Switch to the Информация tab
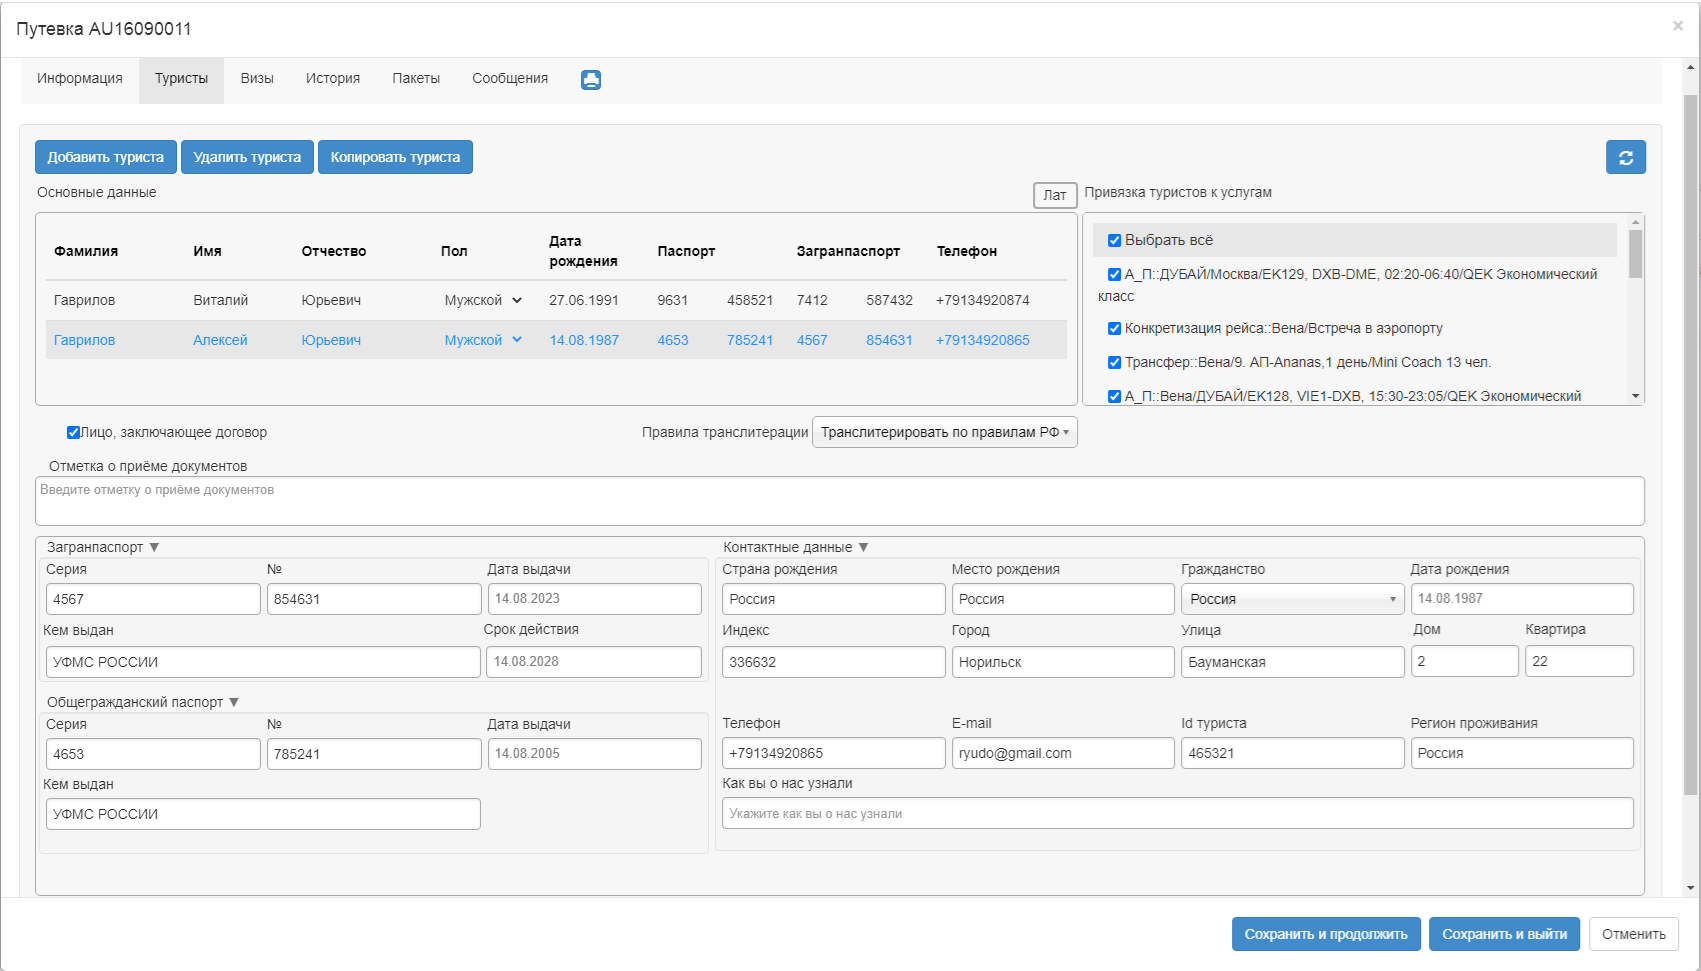Image resolution: width=1701 pixels, height=971 pixels. (x=80, y=78)
